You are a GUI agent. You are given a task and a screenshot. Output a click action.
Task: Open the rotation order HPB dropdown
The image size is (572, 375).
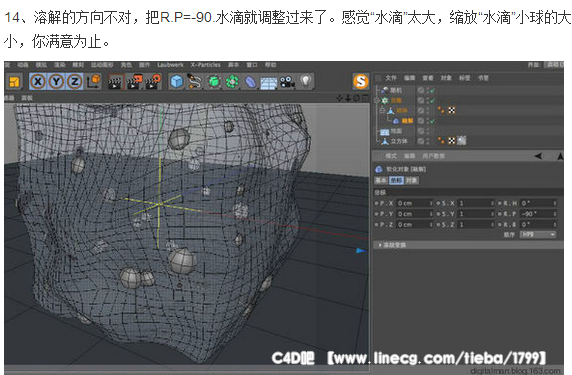tap(538, 235)
